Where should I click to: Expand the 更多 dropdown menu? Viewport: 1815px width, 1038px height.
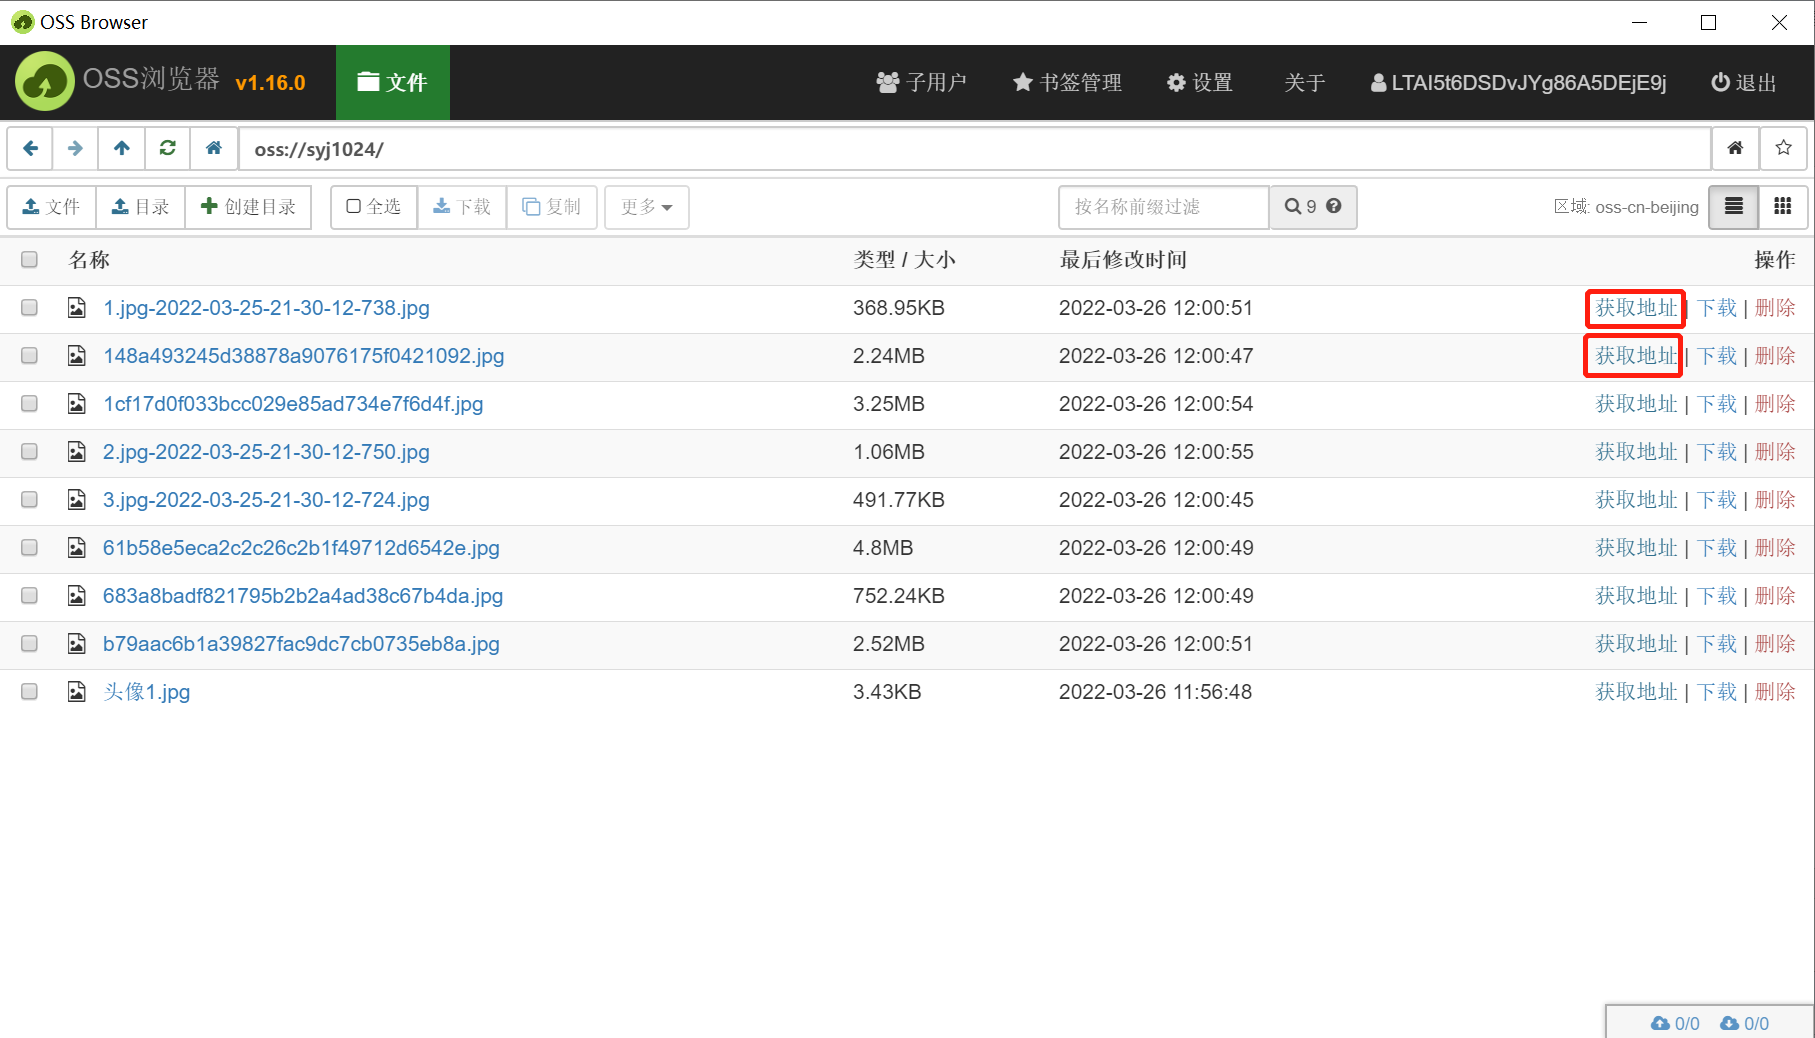point(646,207)
